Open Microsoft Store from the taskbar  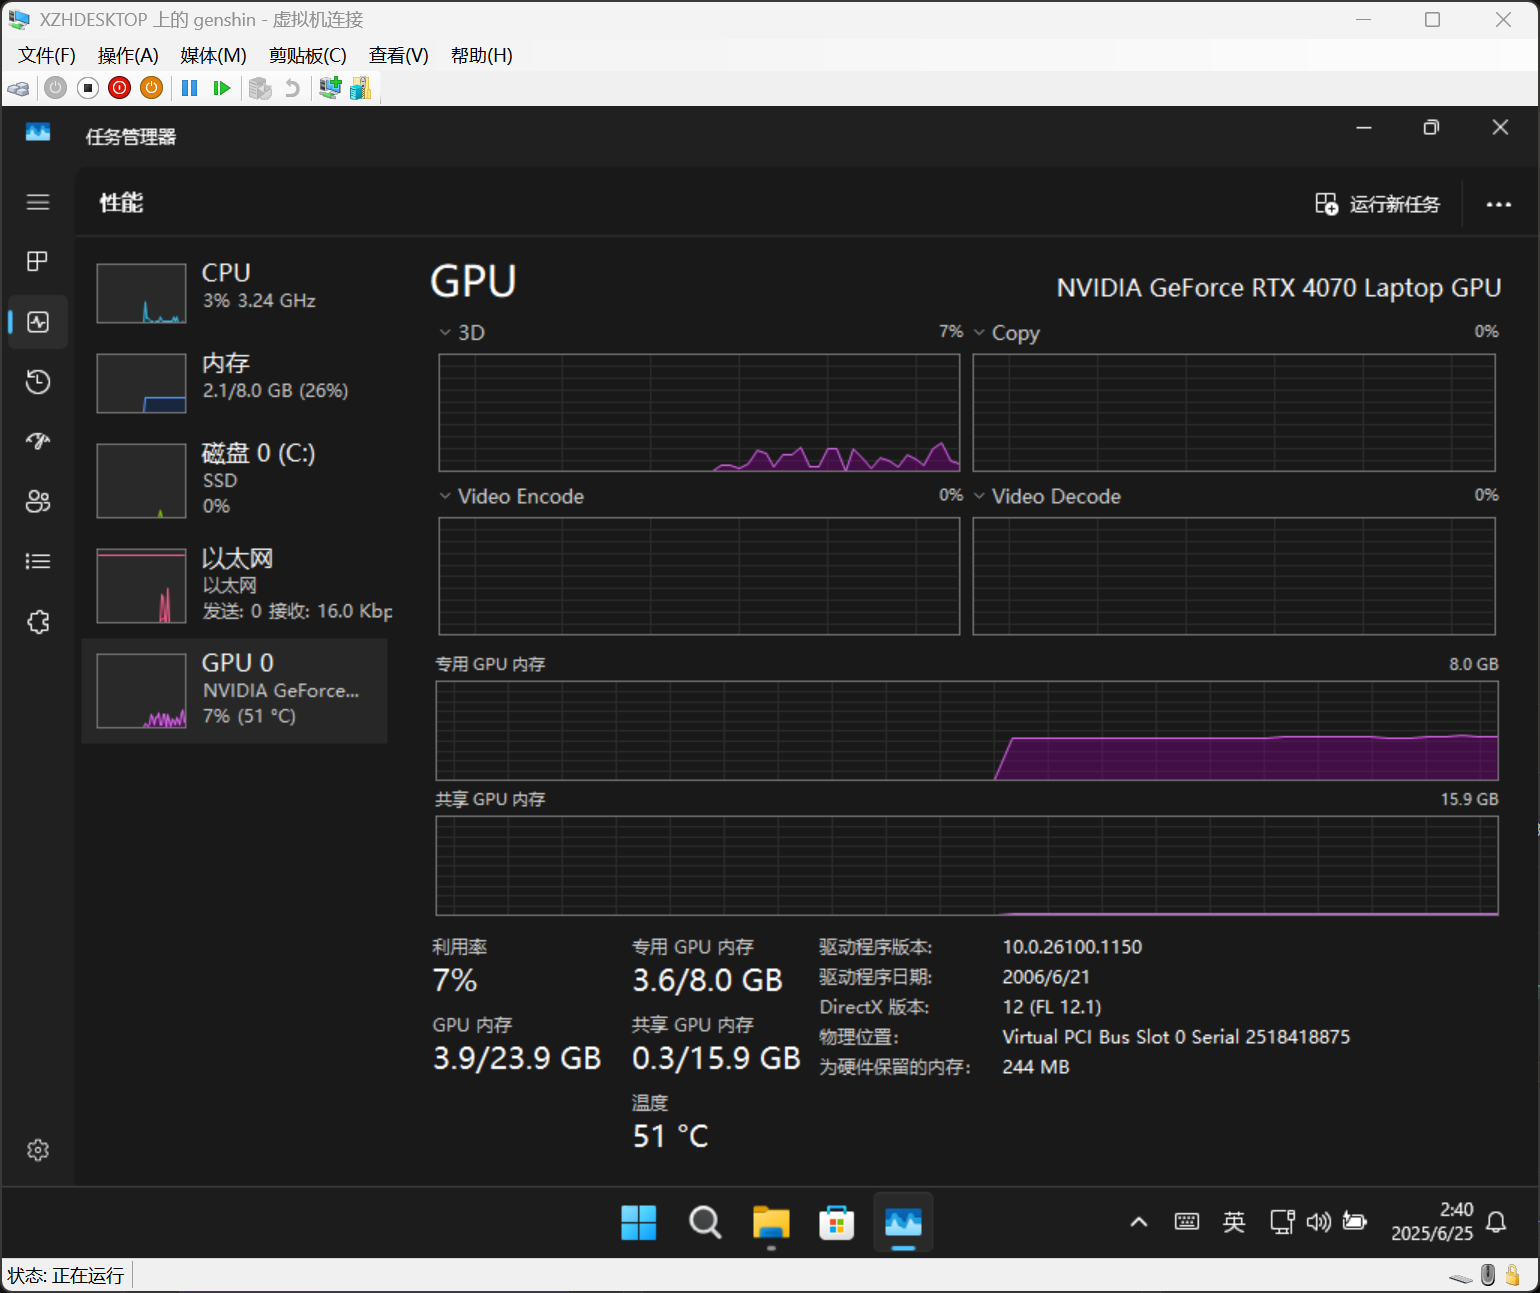837,1222
